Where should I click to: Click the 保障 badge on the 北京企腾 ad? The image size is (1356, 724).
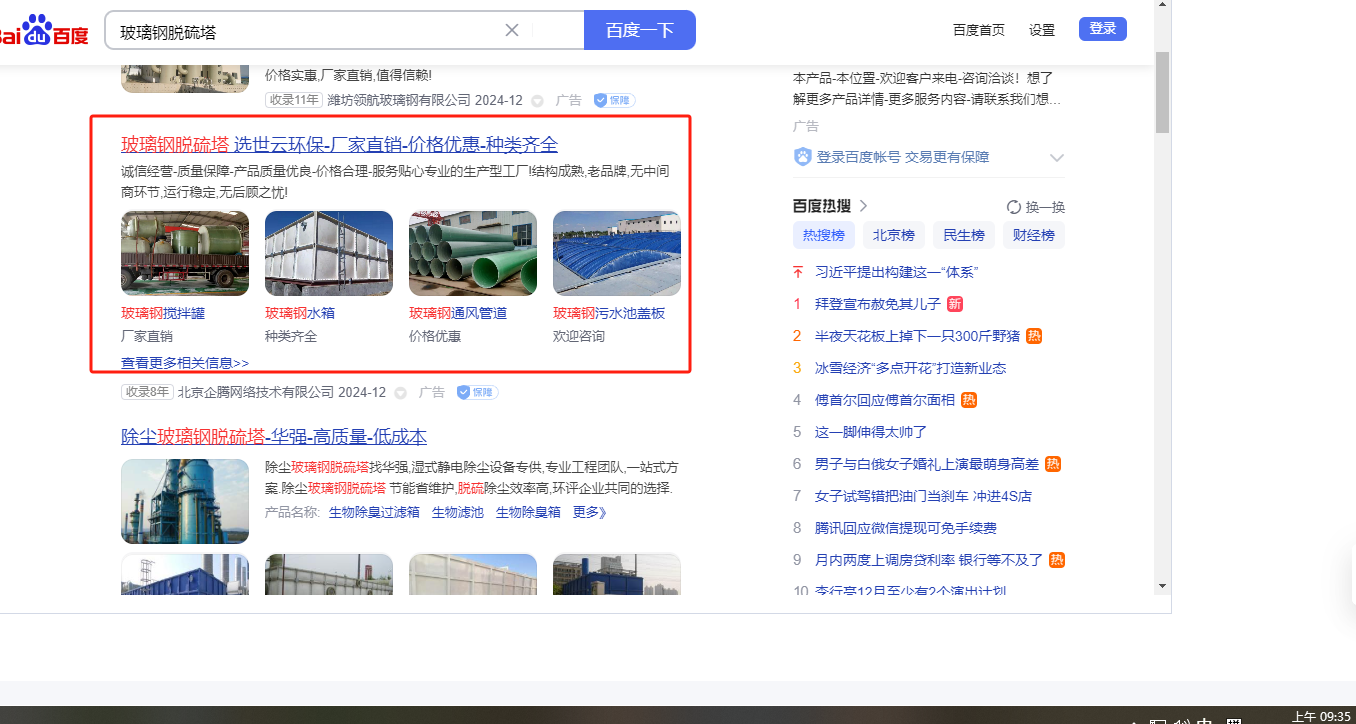477,392
